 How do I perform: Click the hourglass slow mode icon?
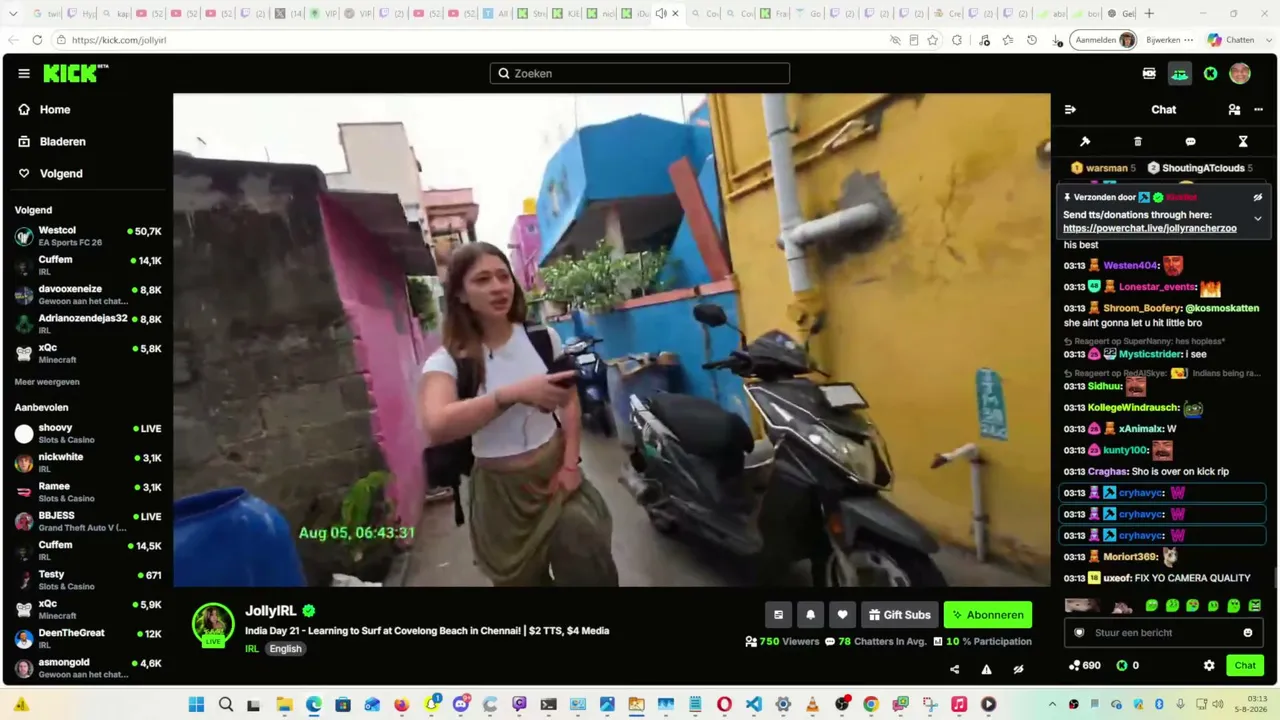[x=1243, y=142]
